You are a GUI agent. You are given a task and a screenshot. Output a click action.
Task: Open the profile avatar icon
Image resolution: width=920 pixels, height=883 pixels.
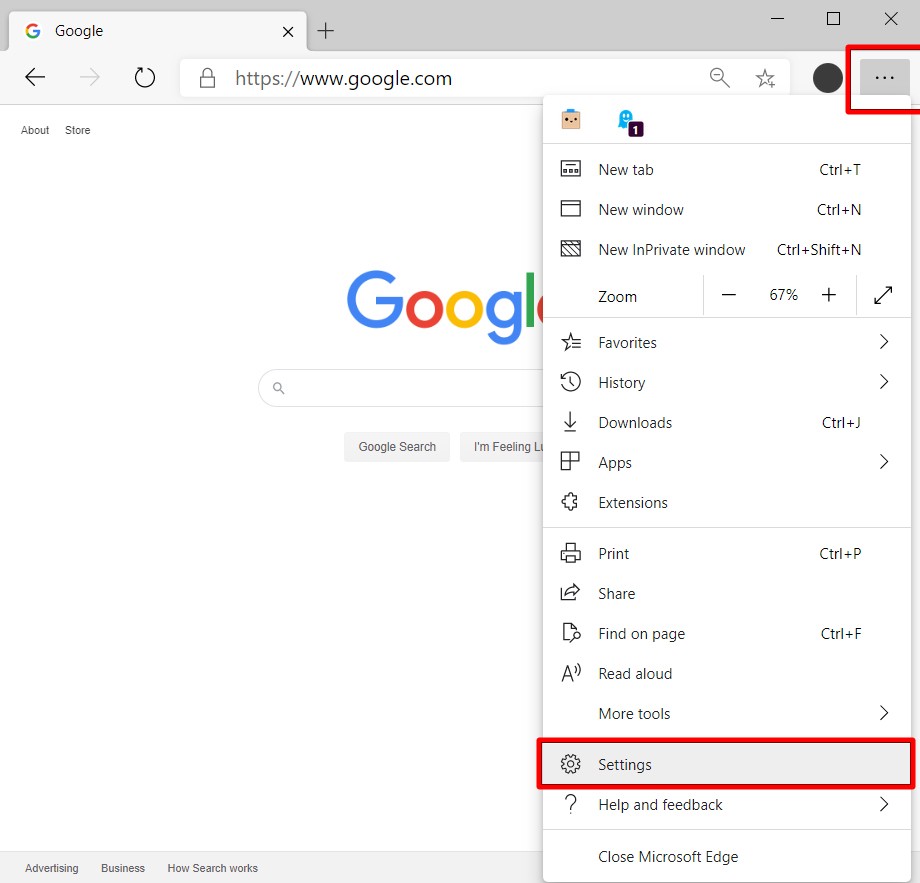pos(827,78)
